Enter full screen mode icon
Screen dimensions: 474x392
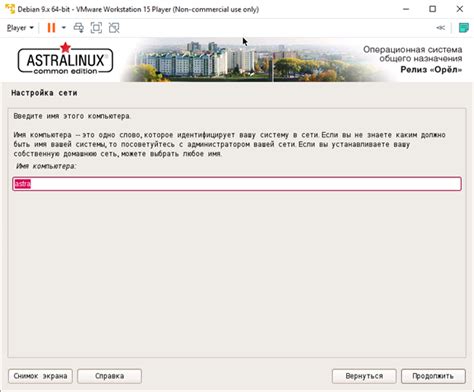coord(96,28)
